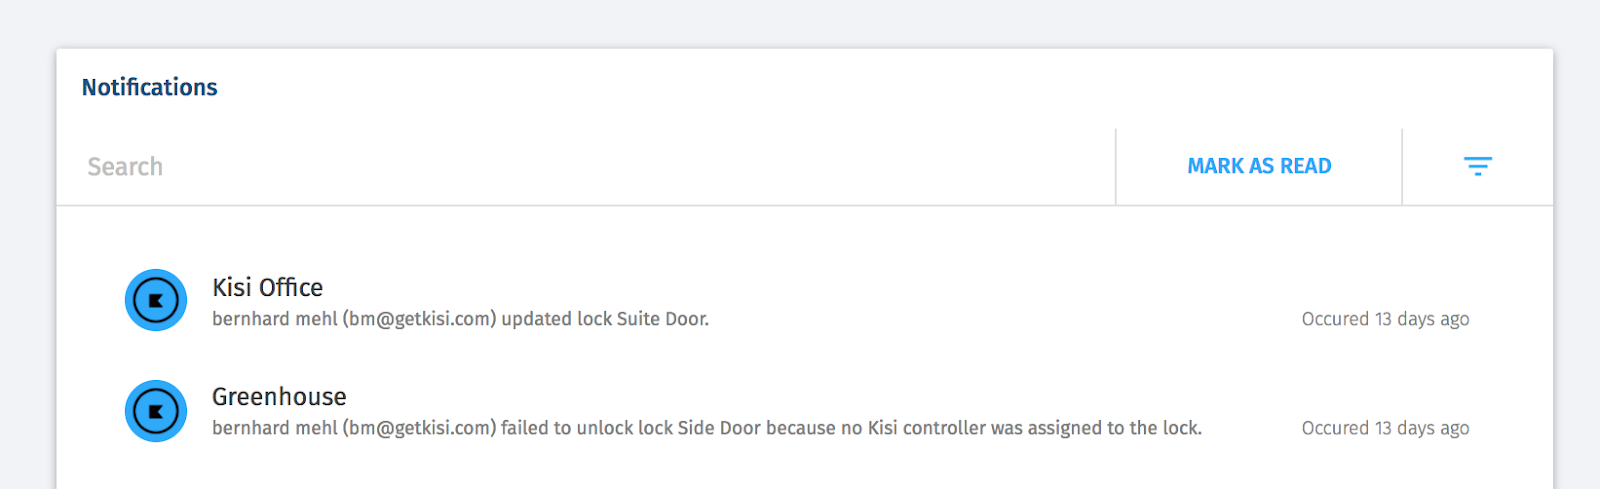Click bernhard mehl name under Kisi Office
Viewport: 1600px width, 489px height.
click(275, 319)
